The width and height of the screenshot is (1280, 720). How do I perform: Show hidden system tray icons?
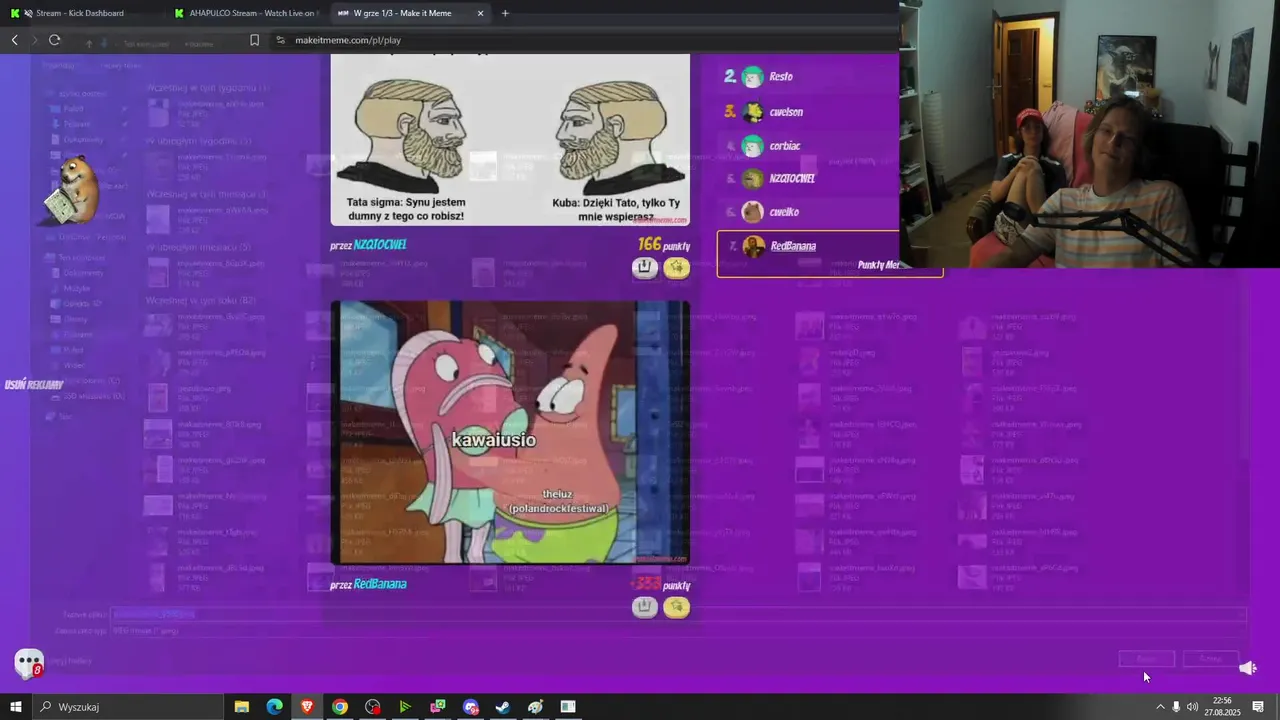(x=1160, y=707)
